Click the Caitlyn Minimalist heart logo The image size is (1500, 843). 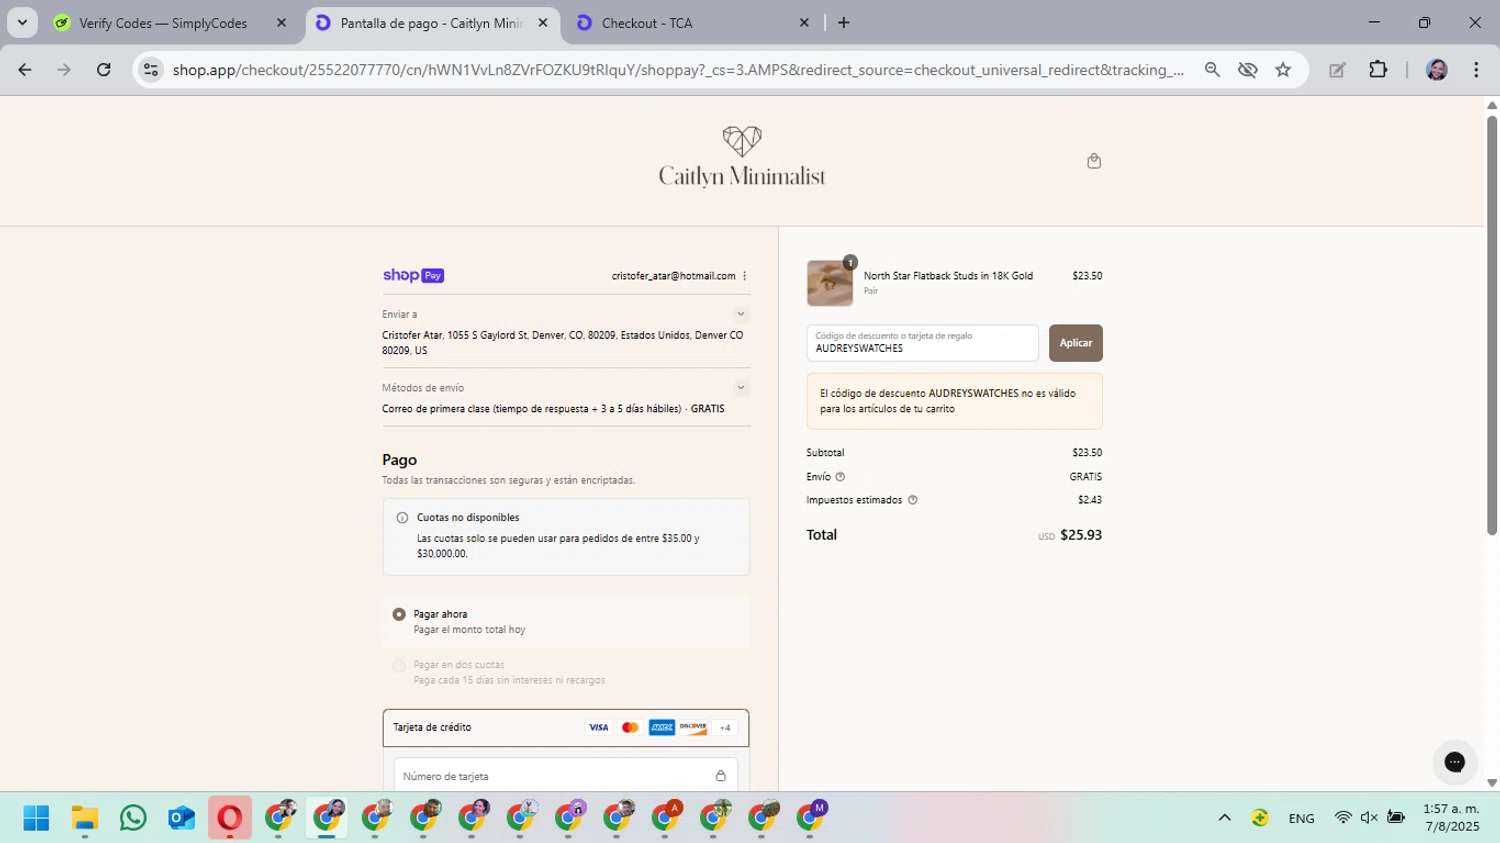tap(742, 156)
